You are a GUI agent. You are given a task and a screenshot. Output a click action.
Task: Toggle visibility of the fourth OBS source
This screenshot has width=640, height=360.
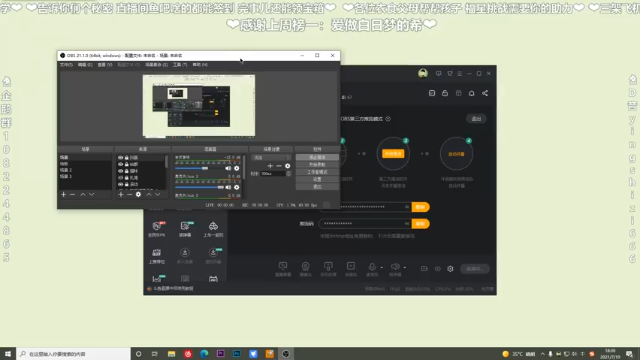coord(120,178)
